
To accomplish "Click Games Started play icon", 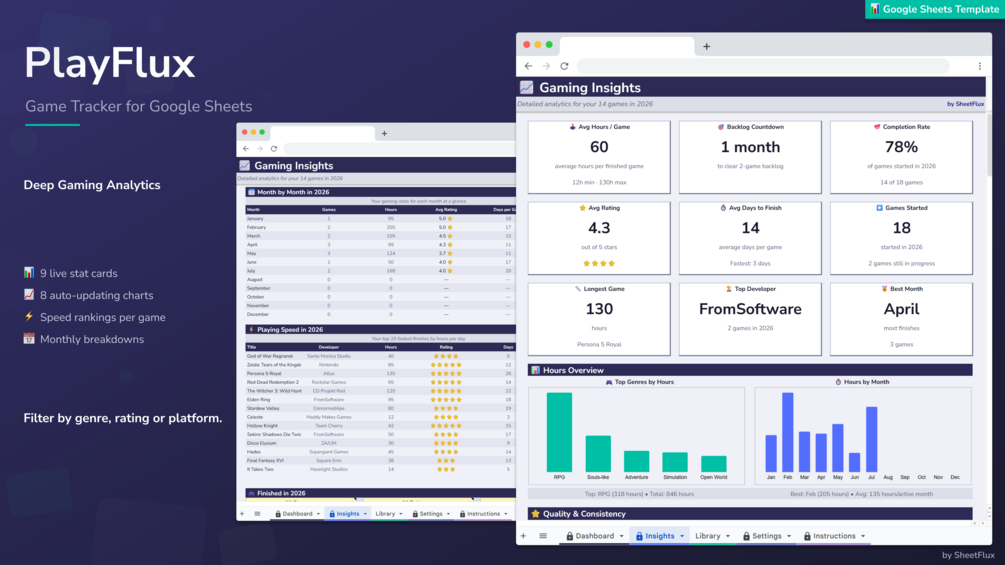I will click(x=879, y=208).
